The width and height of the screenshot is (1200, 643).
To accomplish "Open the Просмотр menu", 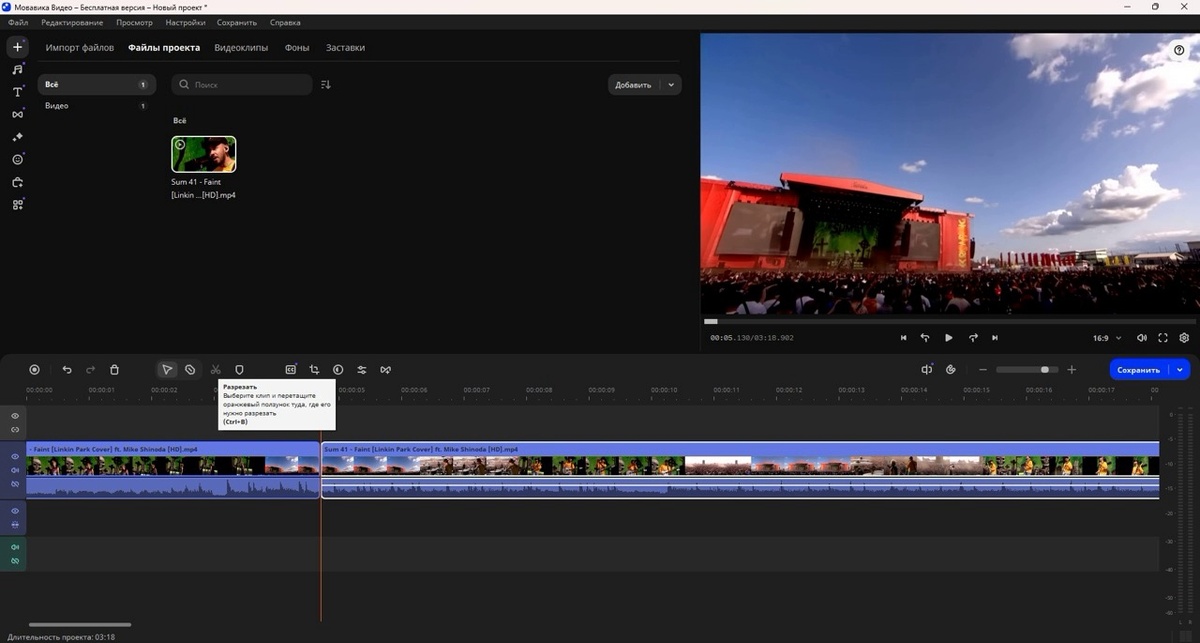I will [134, 22].
